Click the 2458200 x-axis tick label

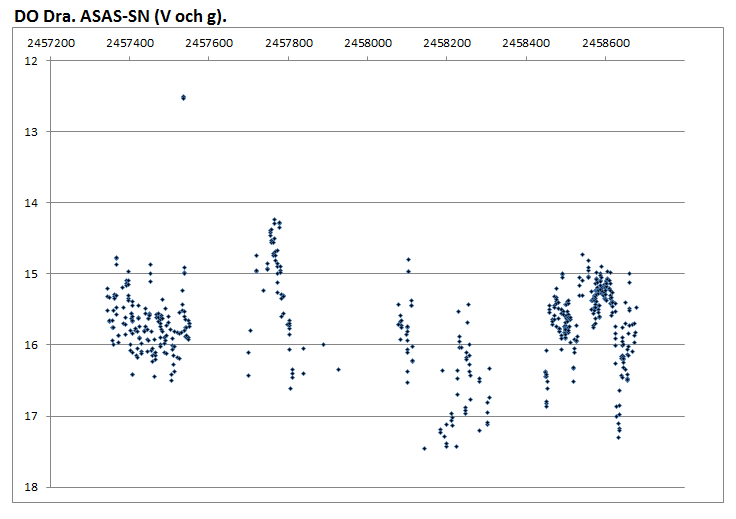click(447, 44)
